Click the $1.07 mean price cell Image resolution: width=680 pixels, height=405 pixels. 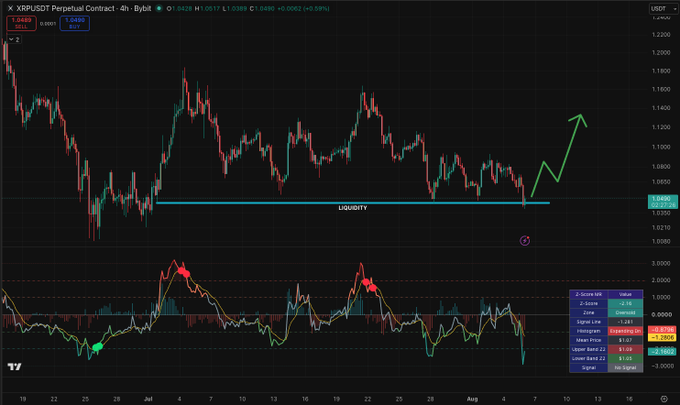pos(625,340)
